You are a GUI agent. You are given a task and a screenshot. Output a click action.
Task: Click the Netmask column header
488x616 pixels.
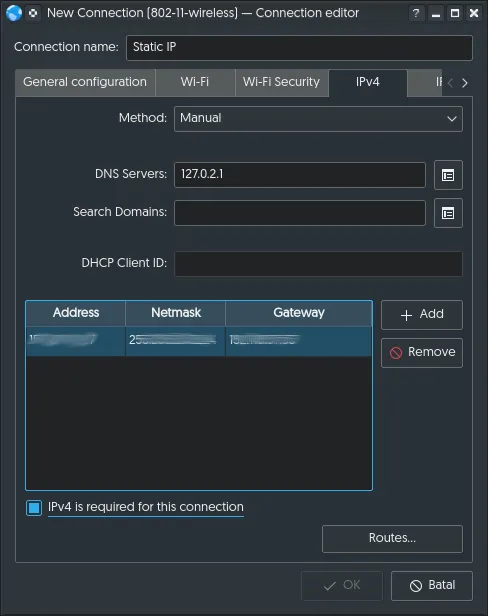point(175,313)
